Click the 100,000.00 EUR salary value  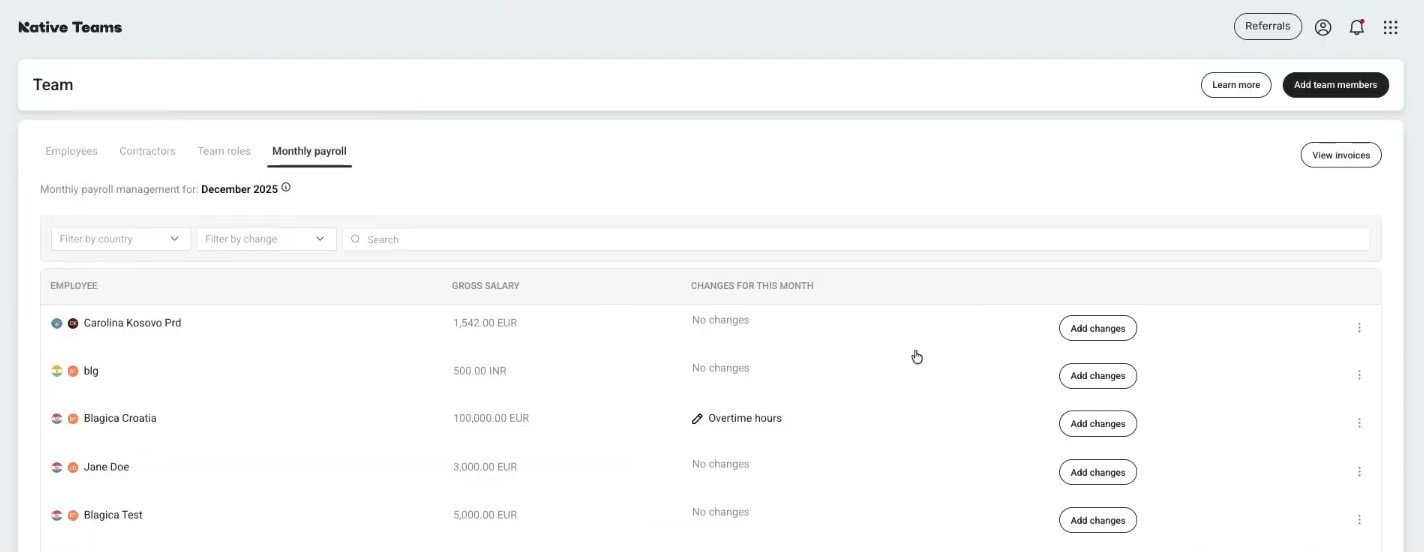(x=491, y=419)
